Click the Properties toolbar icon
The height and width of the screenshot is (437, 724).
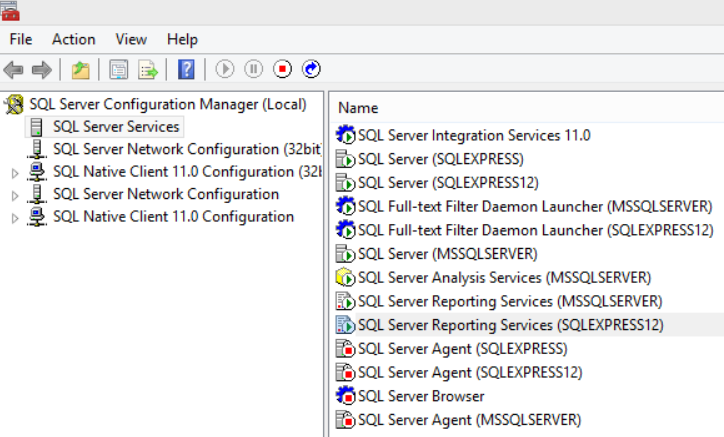(119, 70)
